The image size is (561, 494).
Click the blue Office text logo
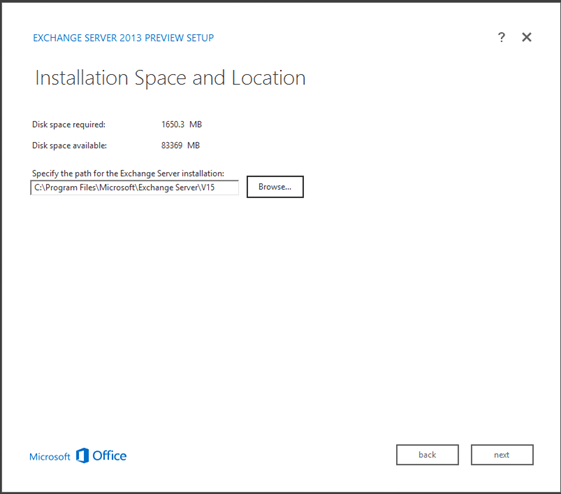[109, 456]
